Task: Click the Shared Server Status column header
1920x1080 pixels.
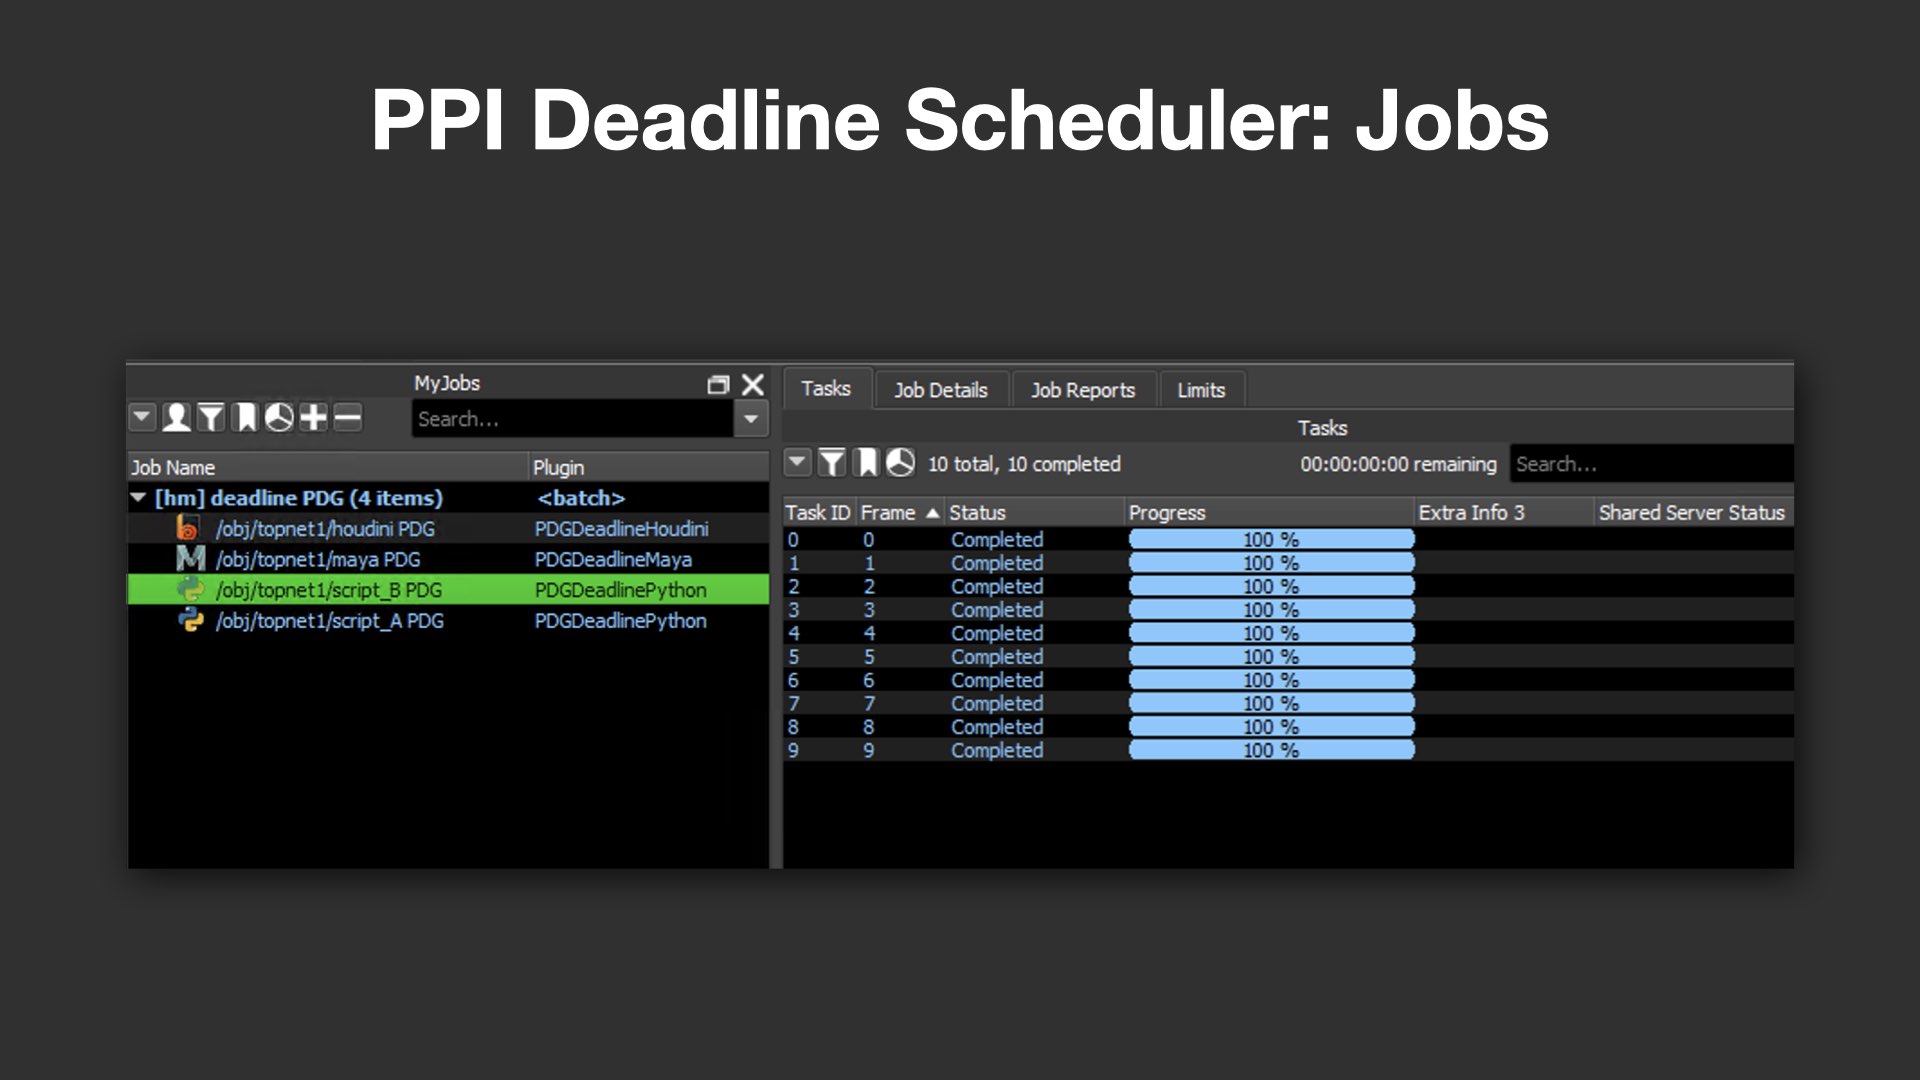Action: (1692, 512)
